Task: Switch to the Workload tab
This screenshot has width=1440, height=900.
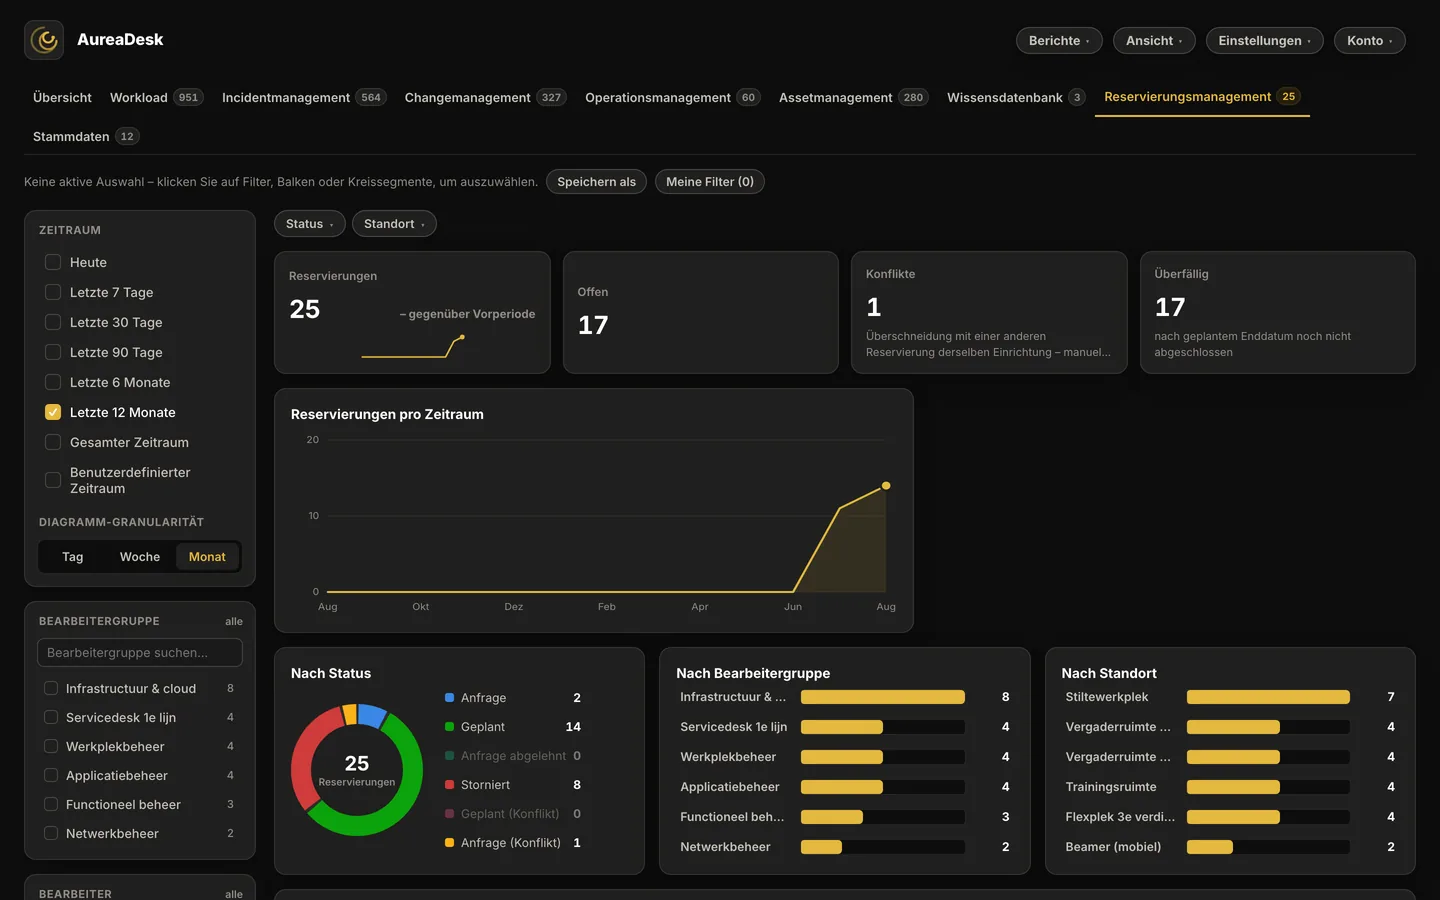Action: coord(157,97)
